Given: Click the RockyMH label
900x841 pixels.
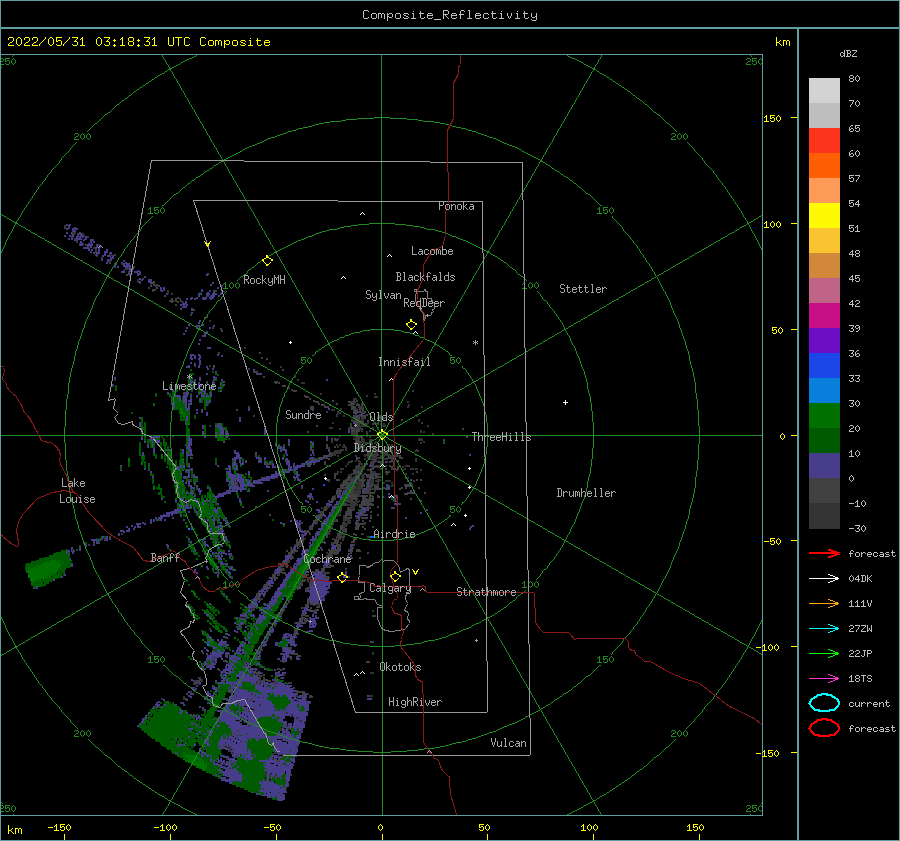Looking at the screenshot, I should point(264,280).
